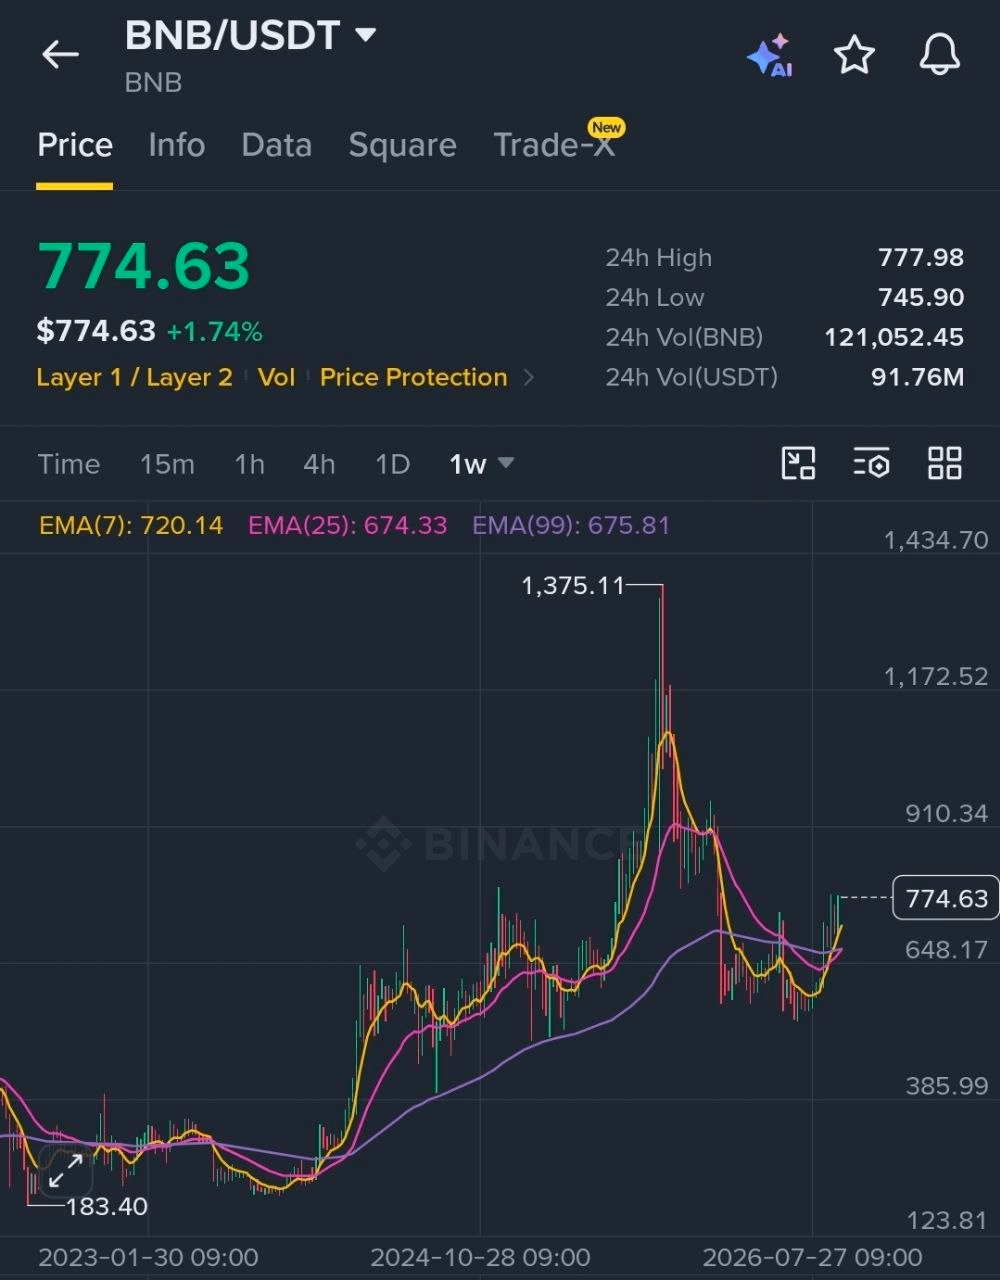Click the 24h Low value 745.90
This screenshot has height=1280, width=1000.
point(921,297)
